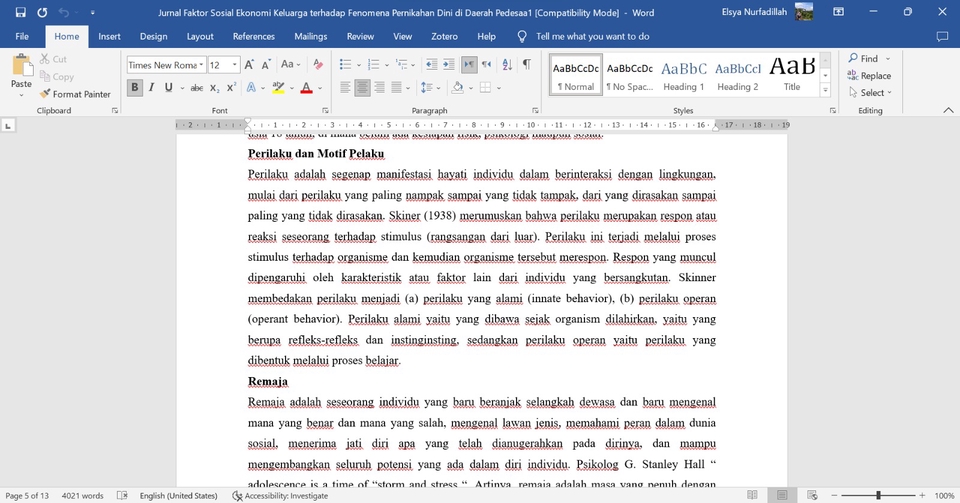Screen dimensions: 960x503
Task: Open the Paste options dropdown arrow
Action: 21,95
